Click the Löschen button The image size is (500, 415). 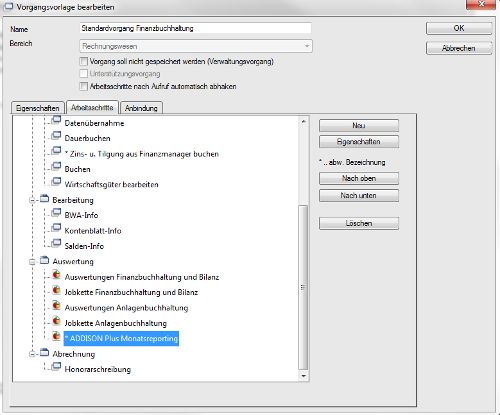359,223
